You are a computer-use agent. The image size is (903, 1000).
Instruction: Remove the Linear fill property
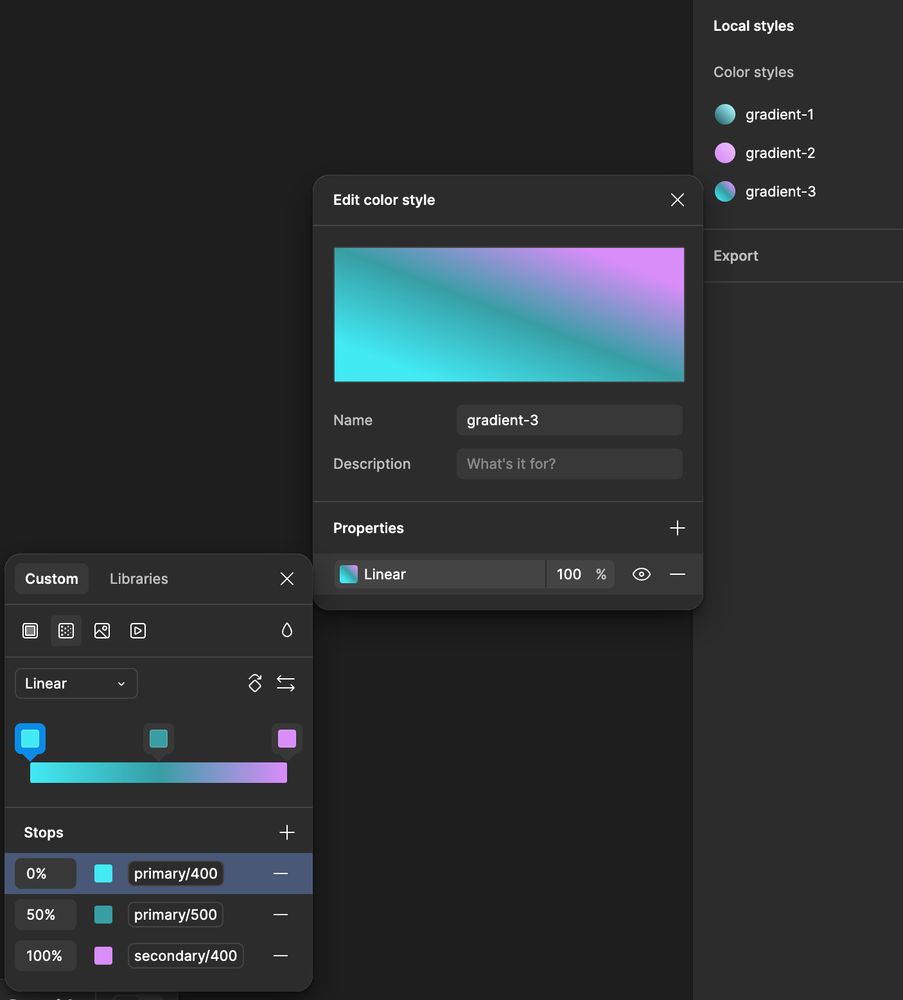[x=677, y=575]
